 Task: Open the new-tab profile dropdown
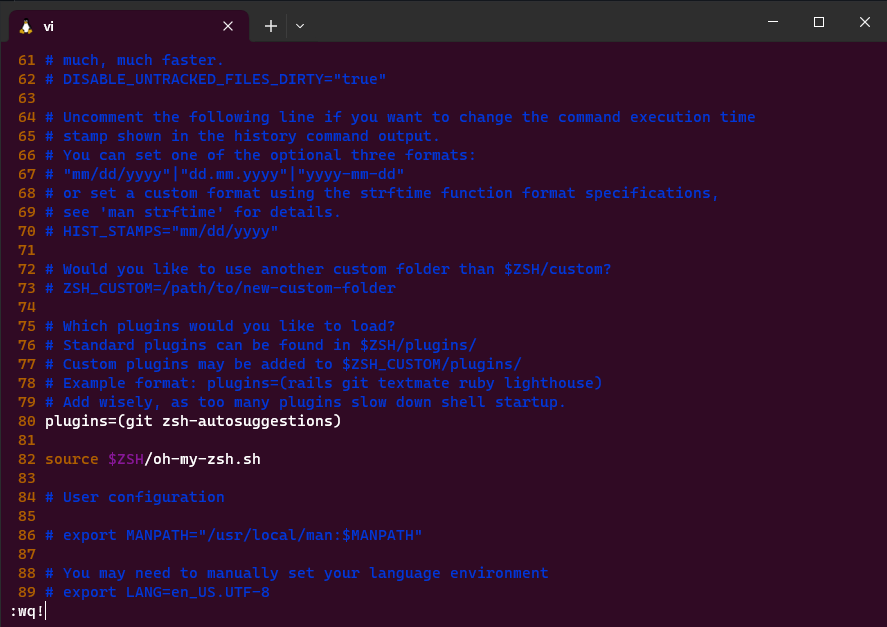(300, 26)
